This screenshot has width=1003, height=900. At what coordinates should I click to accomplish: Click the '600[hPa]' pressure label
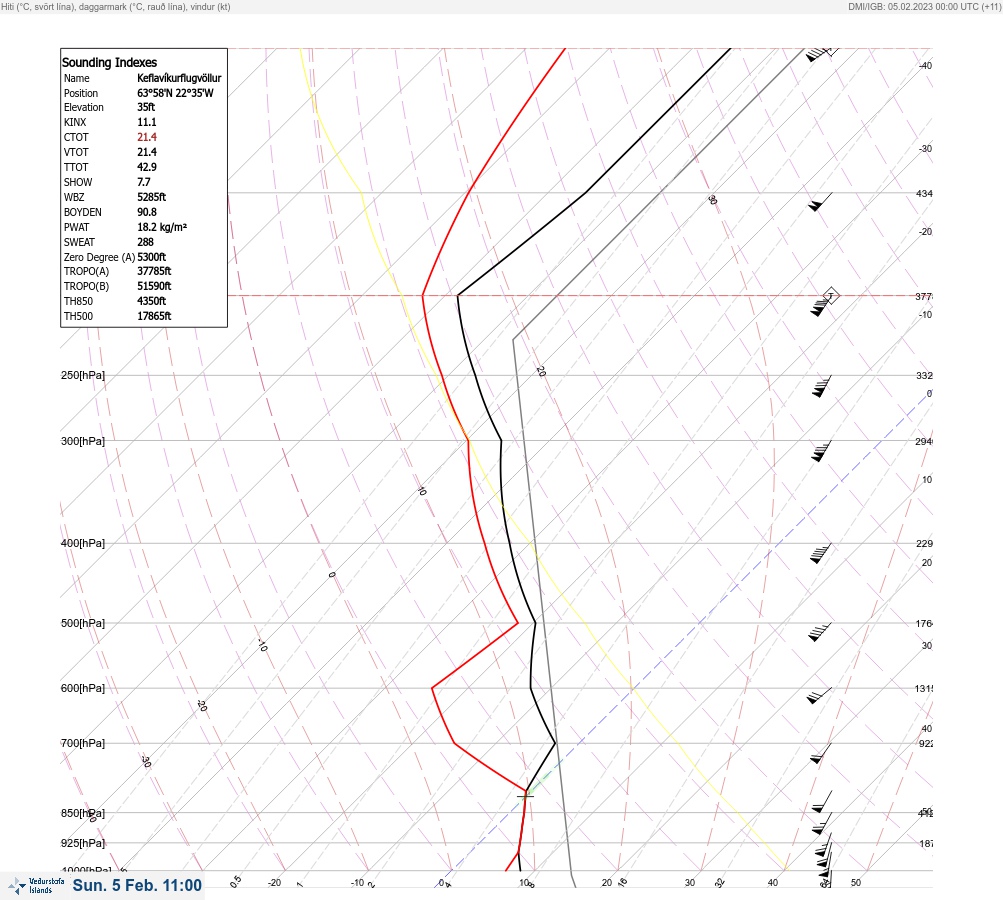point(83,688)
